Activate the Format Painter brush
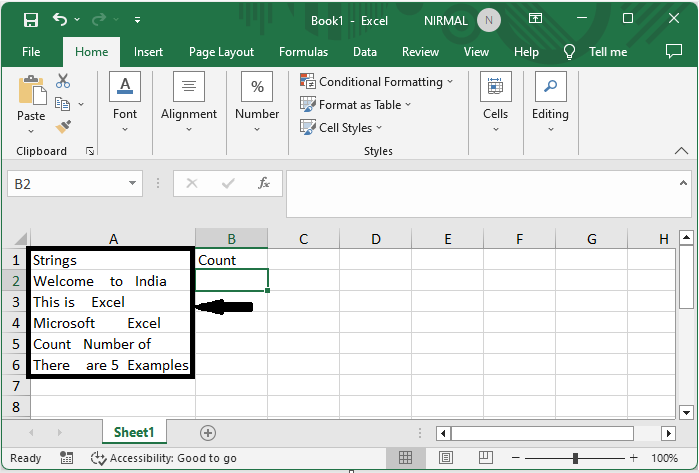The image size is (699, 473). coord(63,127)
